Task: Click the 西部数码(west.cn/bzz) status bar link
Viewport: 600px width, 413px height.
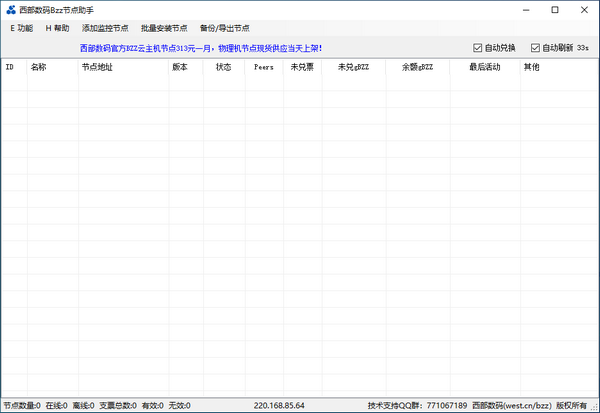Action: 510,406
